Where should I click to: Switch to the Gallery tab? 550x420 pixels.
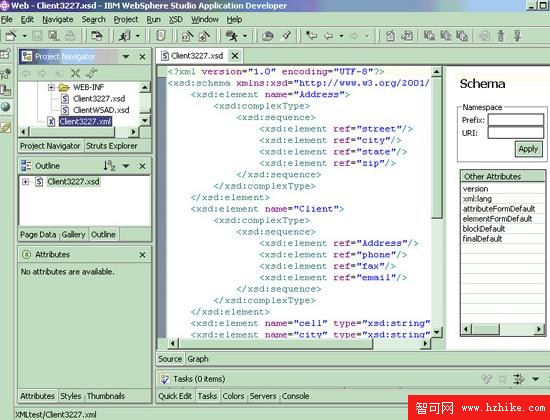click(73, 234)
